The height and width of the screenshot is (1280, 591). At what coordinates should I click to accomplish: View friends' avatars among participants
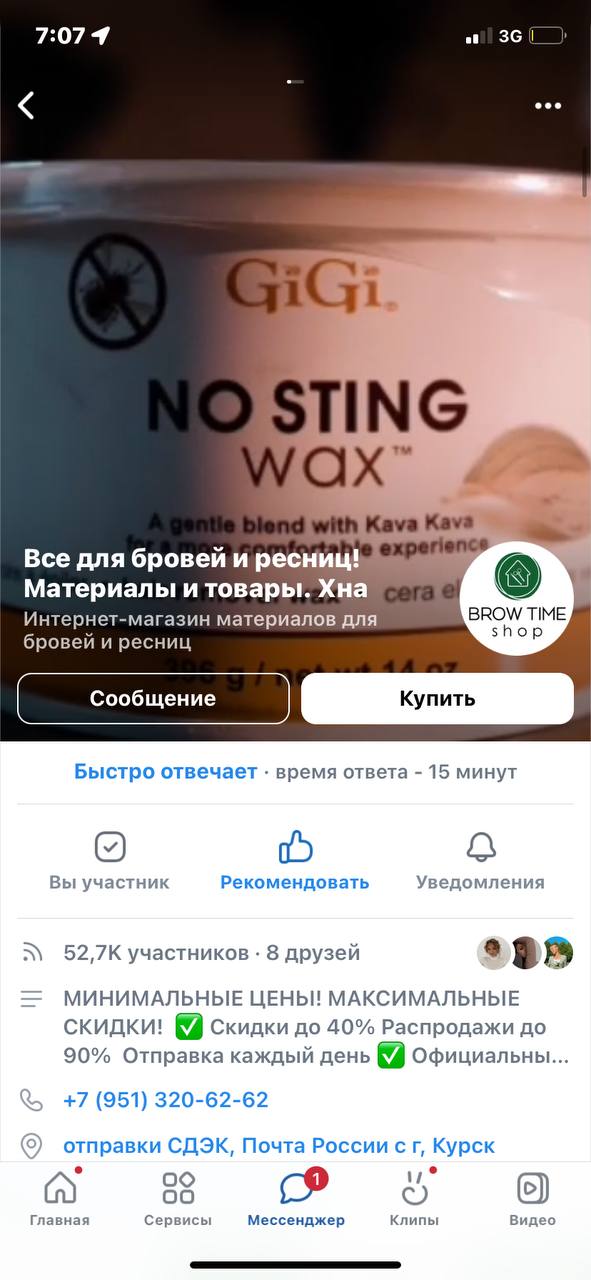(525, 953)
